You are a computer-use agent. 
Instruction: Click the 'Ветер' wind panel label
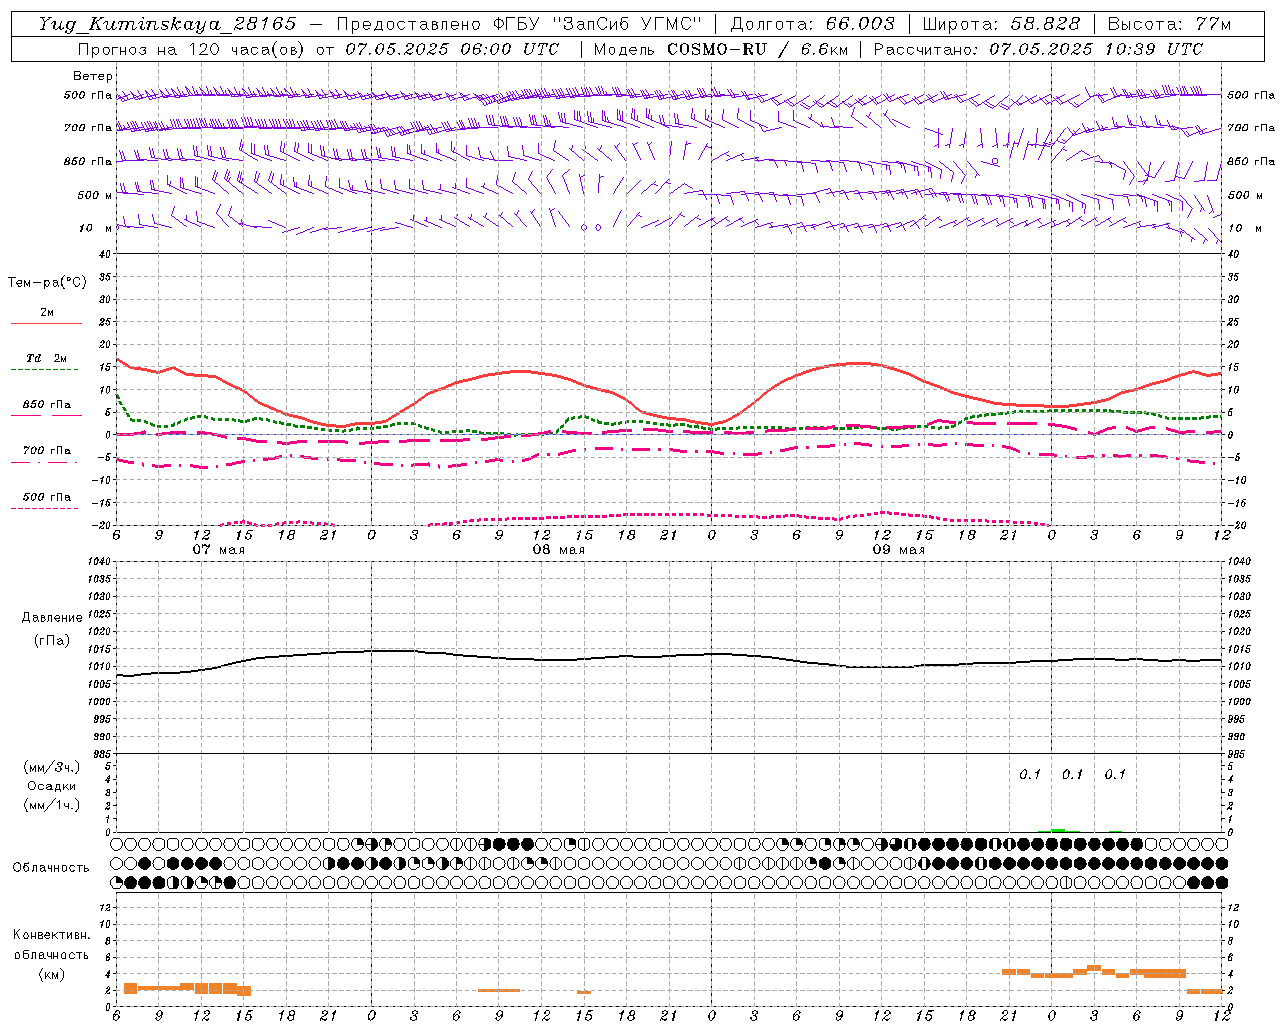(x=93, y=76)
